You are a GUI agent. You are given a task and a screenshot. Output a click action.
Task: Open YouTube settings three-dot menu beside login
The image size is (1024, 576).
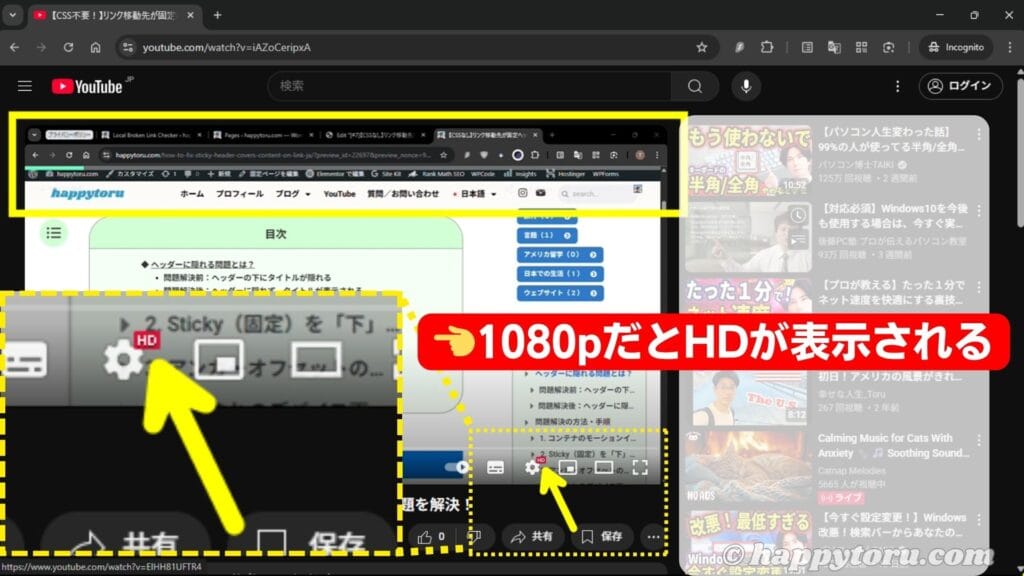pyautogui.click(x=897, y=86)
